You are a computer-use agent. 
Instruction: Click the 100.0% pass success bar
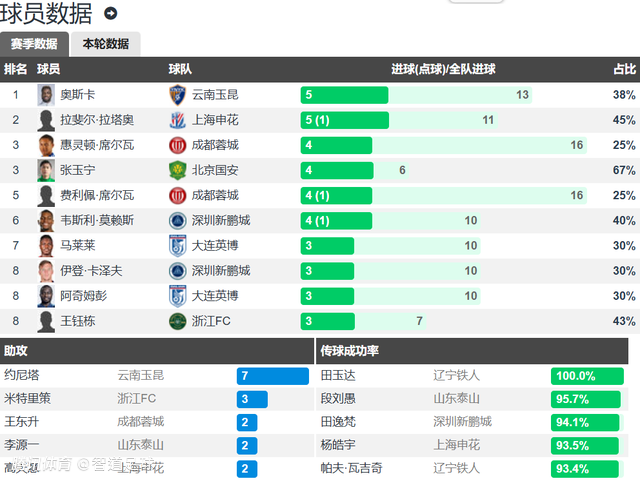[587, 376]
